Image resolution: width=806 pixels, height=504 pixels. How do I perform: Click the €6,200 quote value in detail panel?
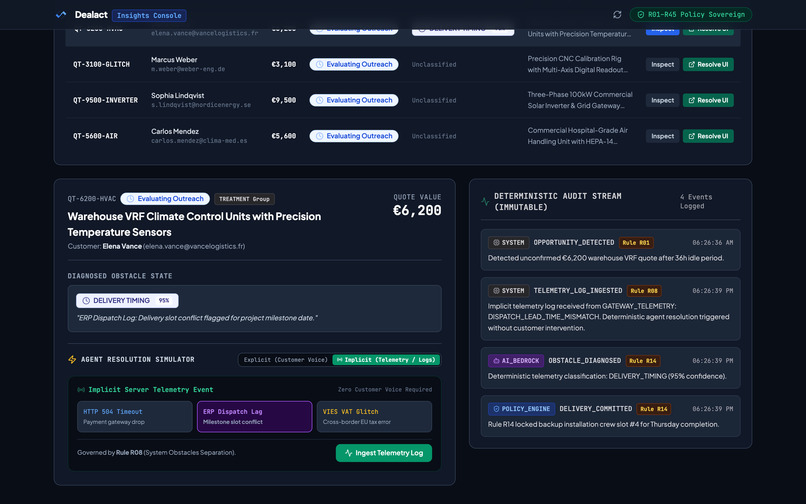pyautogui.click(x=417, y=210)
